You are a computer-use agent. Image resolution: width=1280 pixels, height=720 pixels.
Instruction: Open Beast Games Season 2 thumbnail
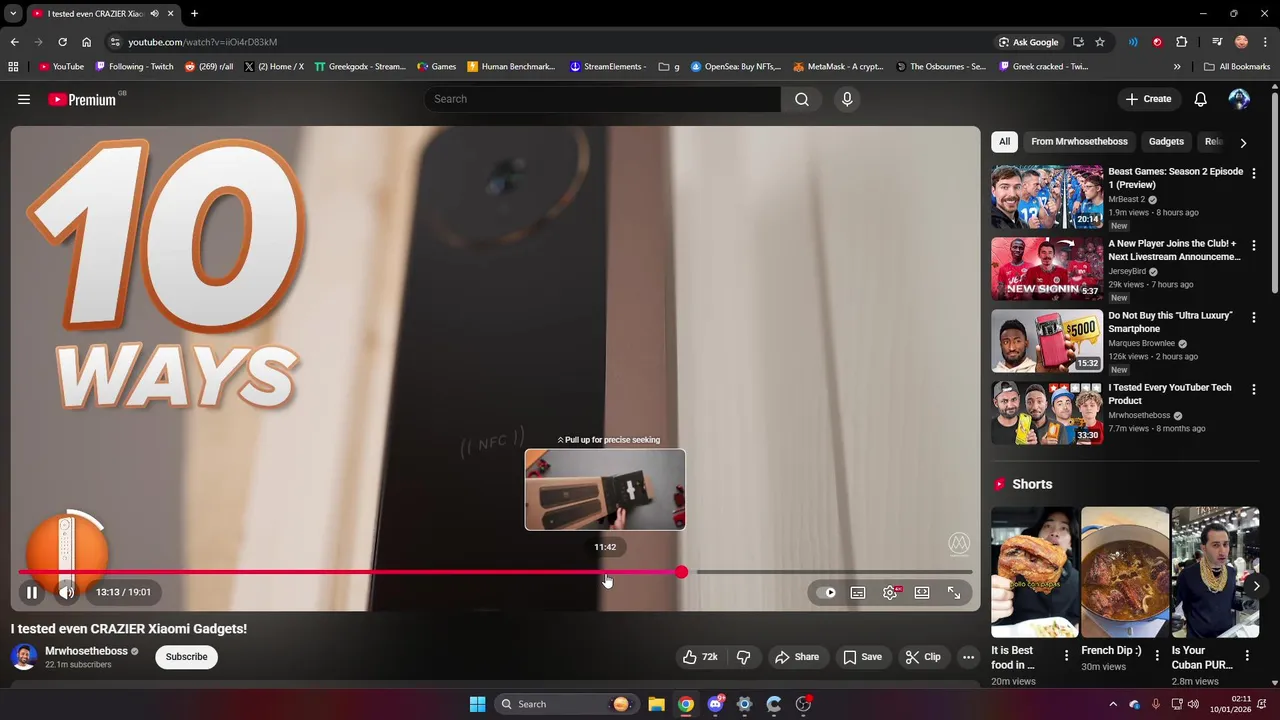(1047, 197)
